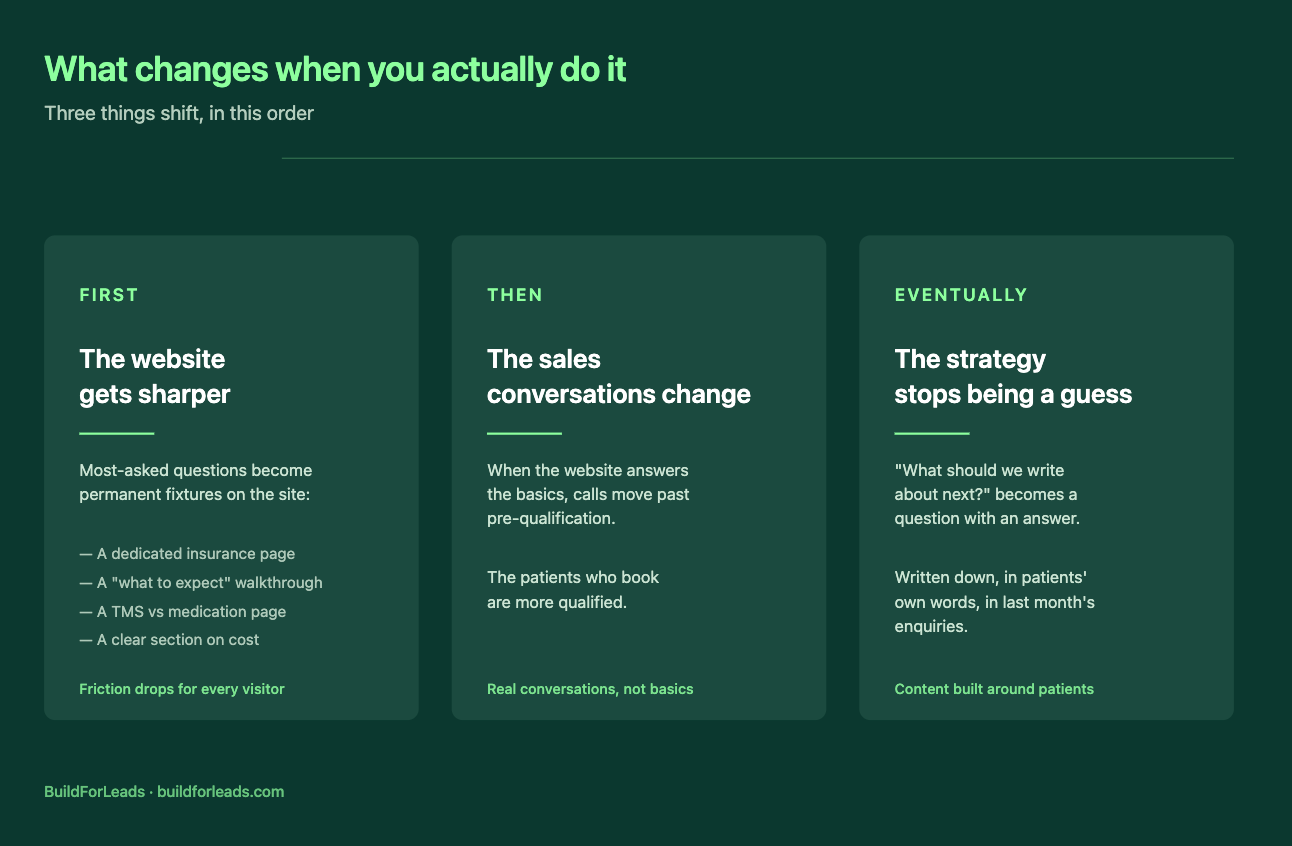This screenshot has width=1292, height=846.
Task: Click the paragraph starting "Written down, in patients'"
Action: tap(995, 602)
